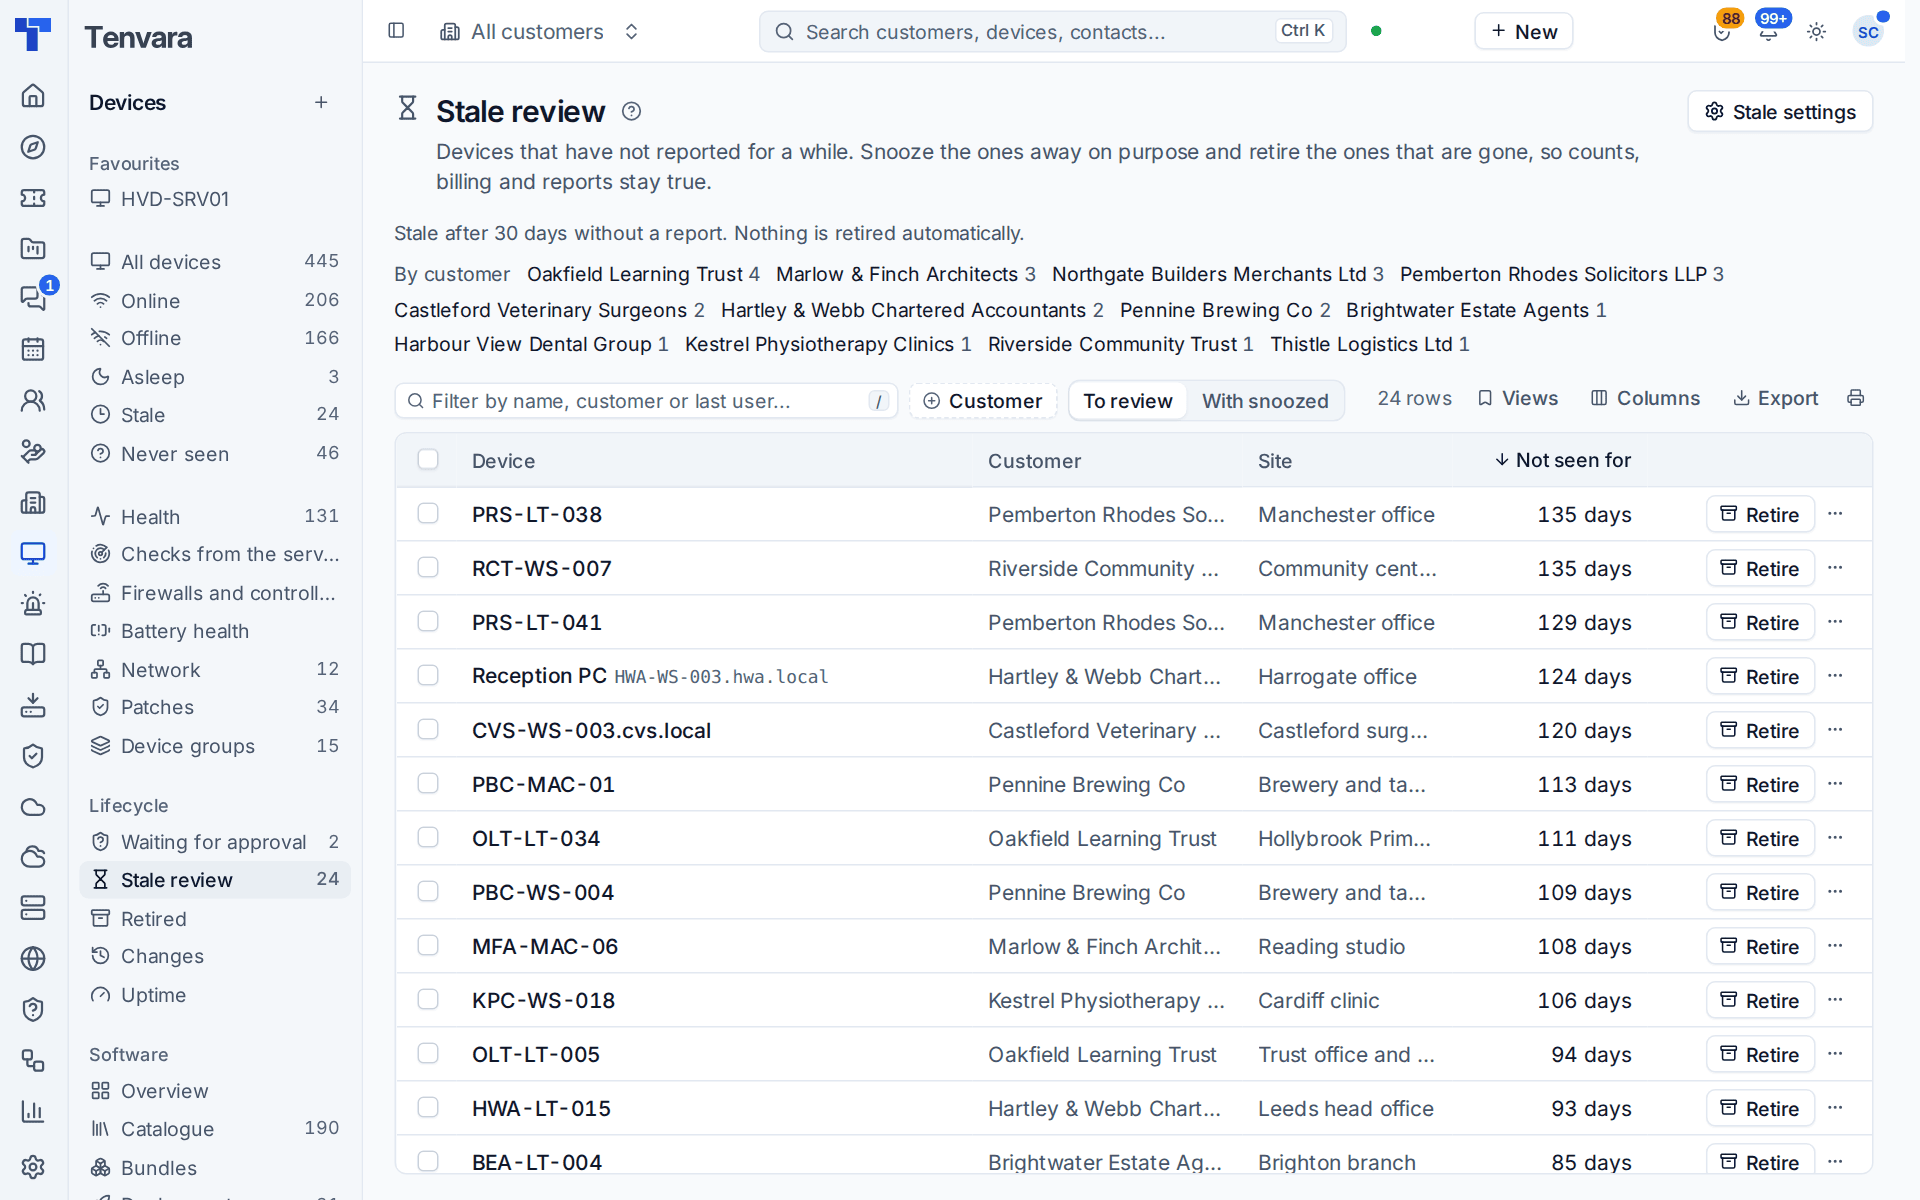Open the All customers switcher
The height and width of the screenshot is (1200, 1920).
pos(539,32)
